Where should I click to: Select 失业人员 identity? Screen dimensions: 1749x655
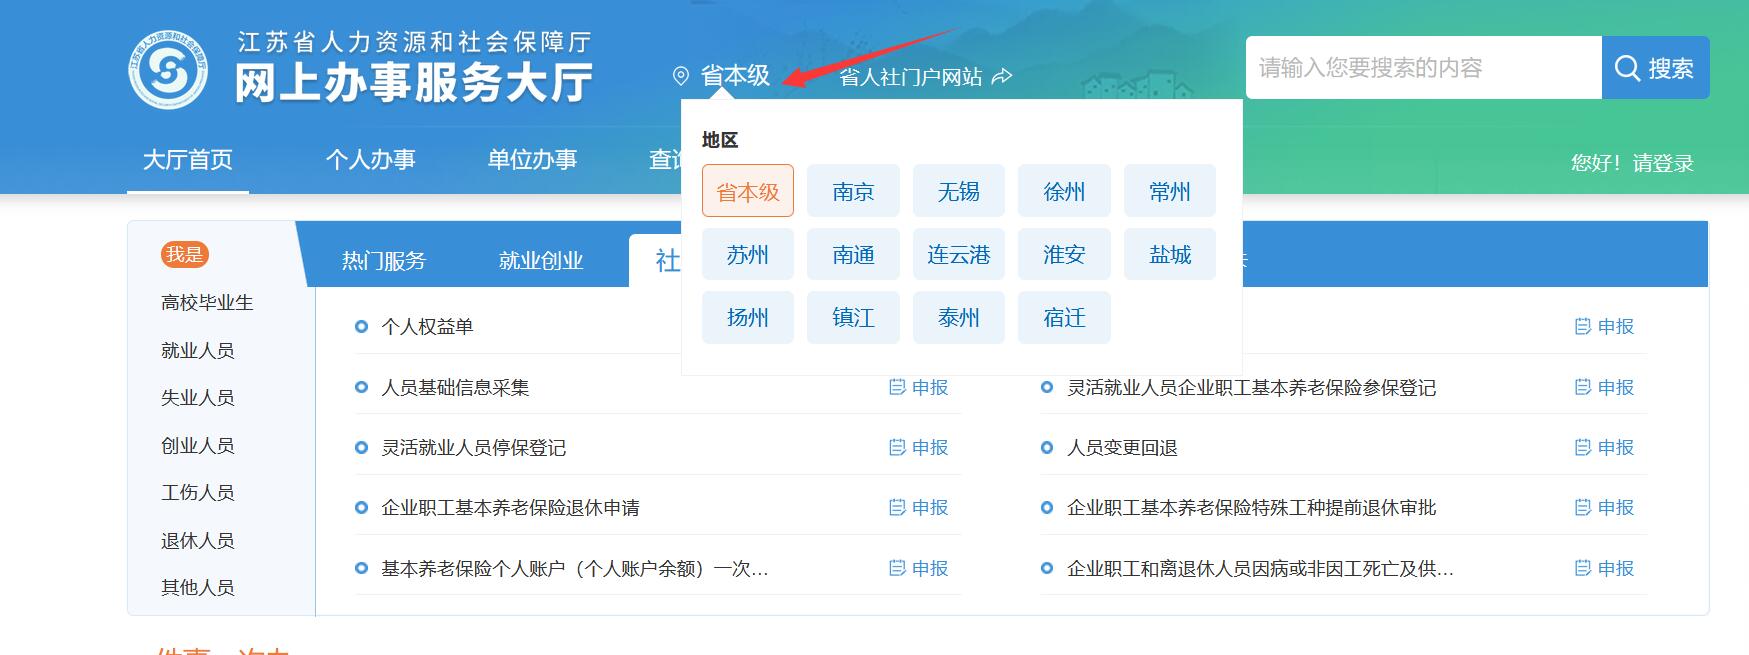pos(198,397)
